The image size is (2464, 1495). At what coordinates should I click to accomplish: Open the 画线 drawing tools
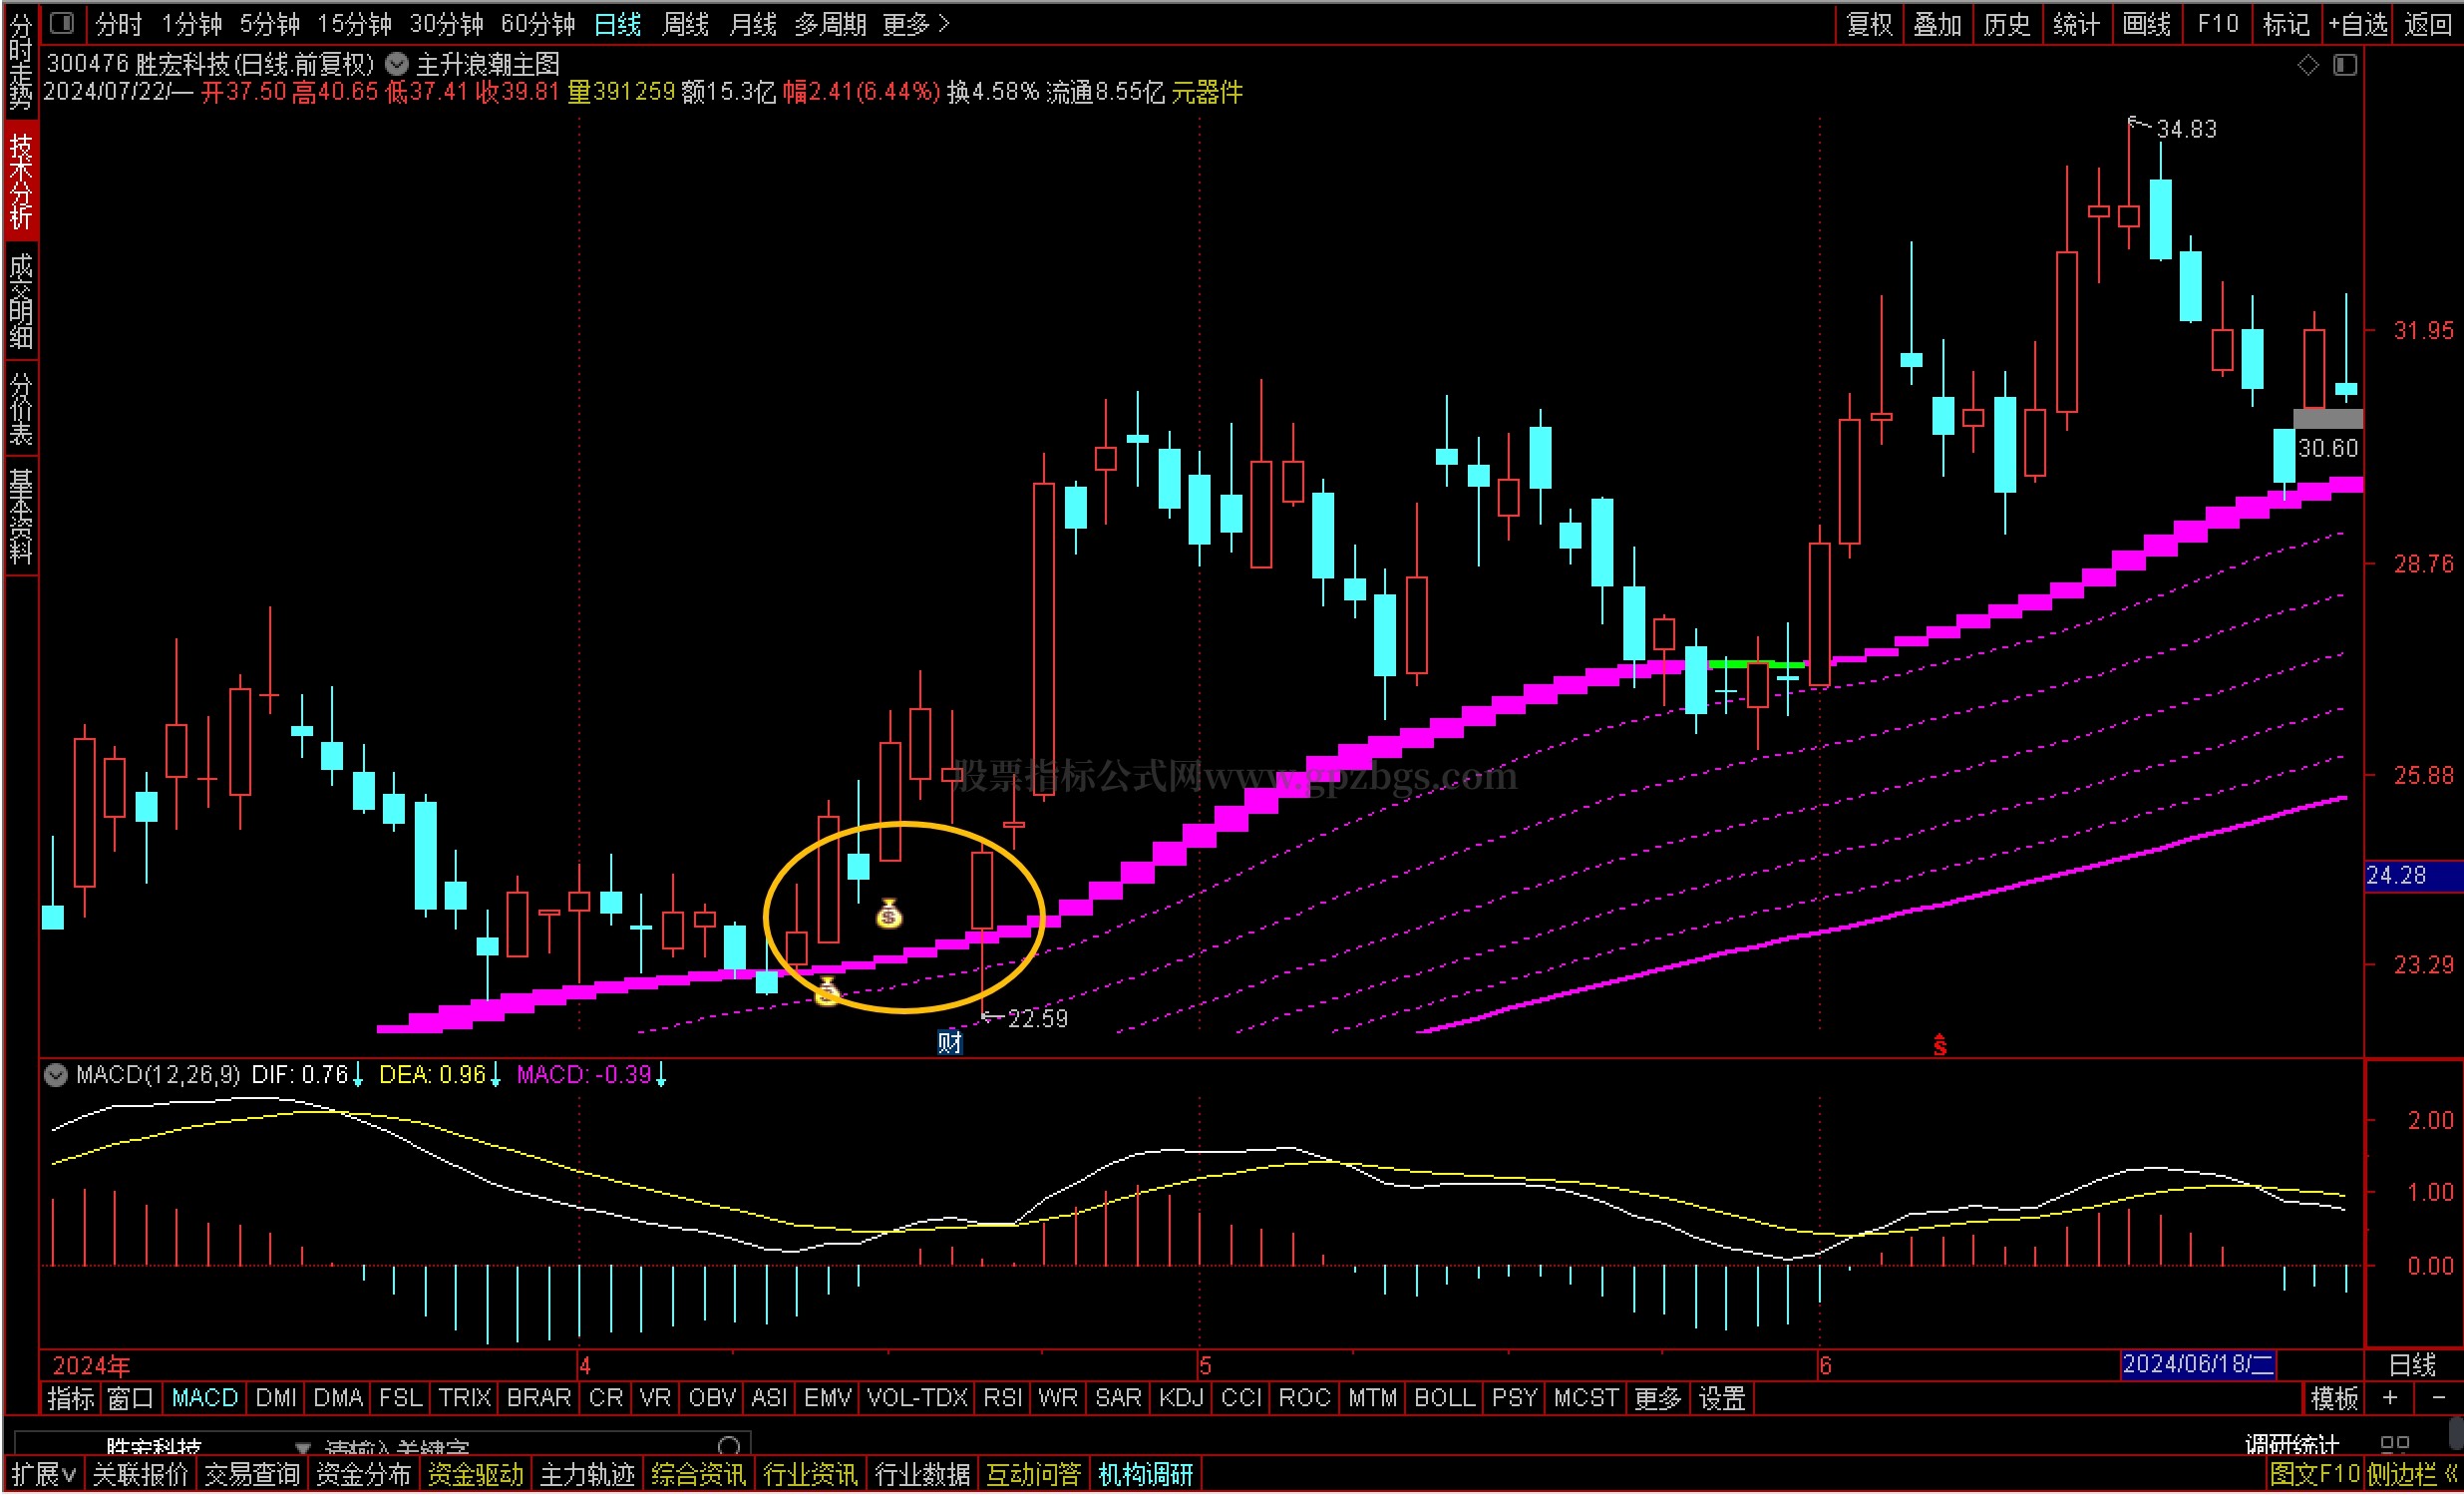point(2147,23)
